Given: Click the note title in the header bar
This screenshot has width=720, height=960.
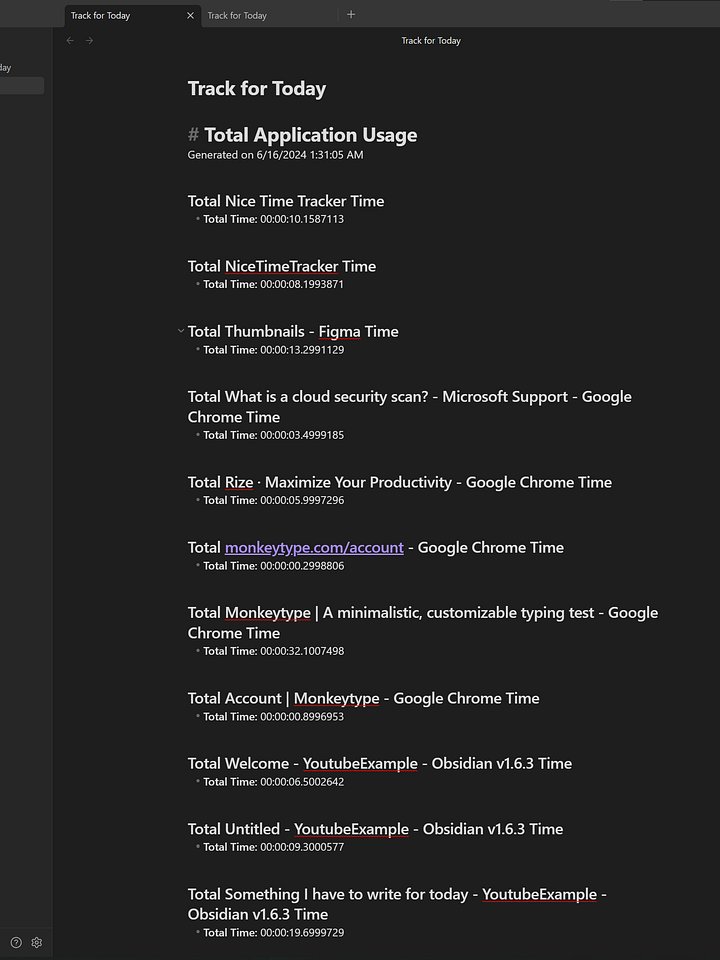Looking at the screenshot, I should 431,41.
